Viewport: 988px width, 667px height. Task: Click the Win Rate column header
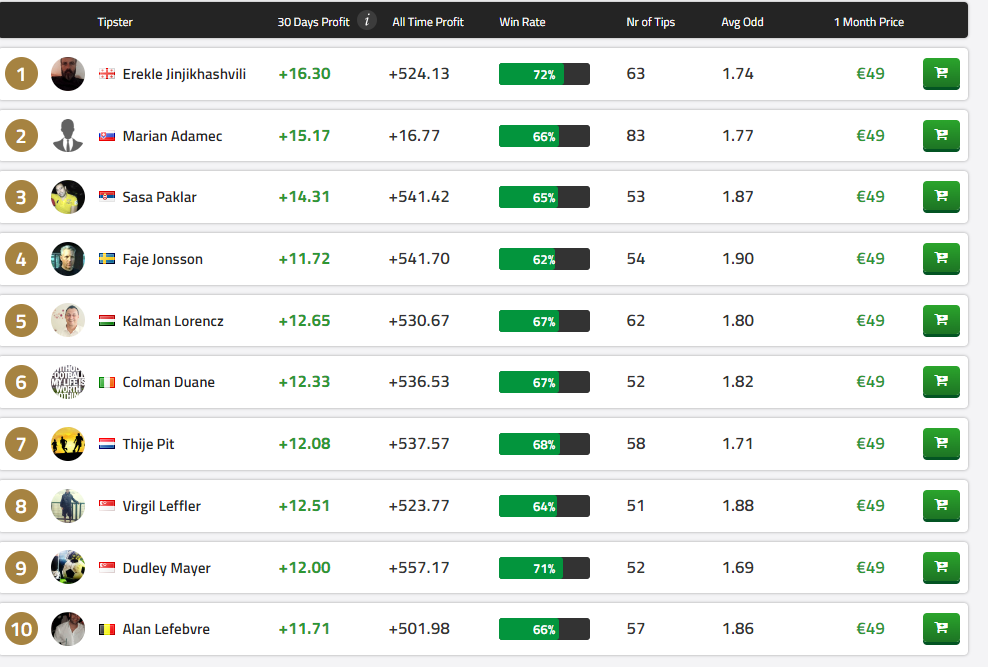pyautogui.click(x=522, y=22)
